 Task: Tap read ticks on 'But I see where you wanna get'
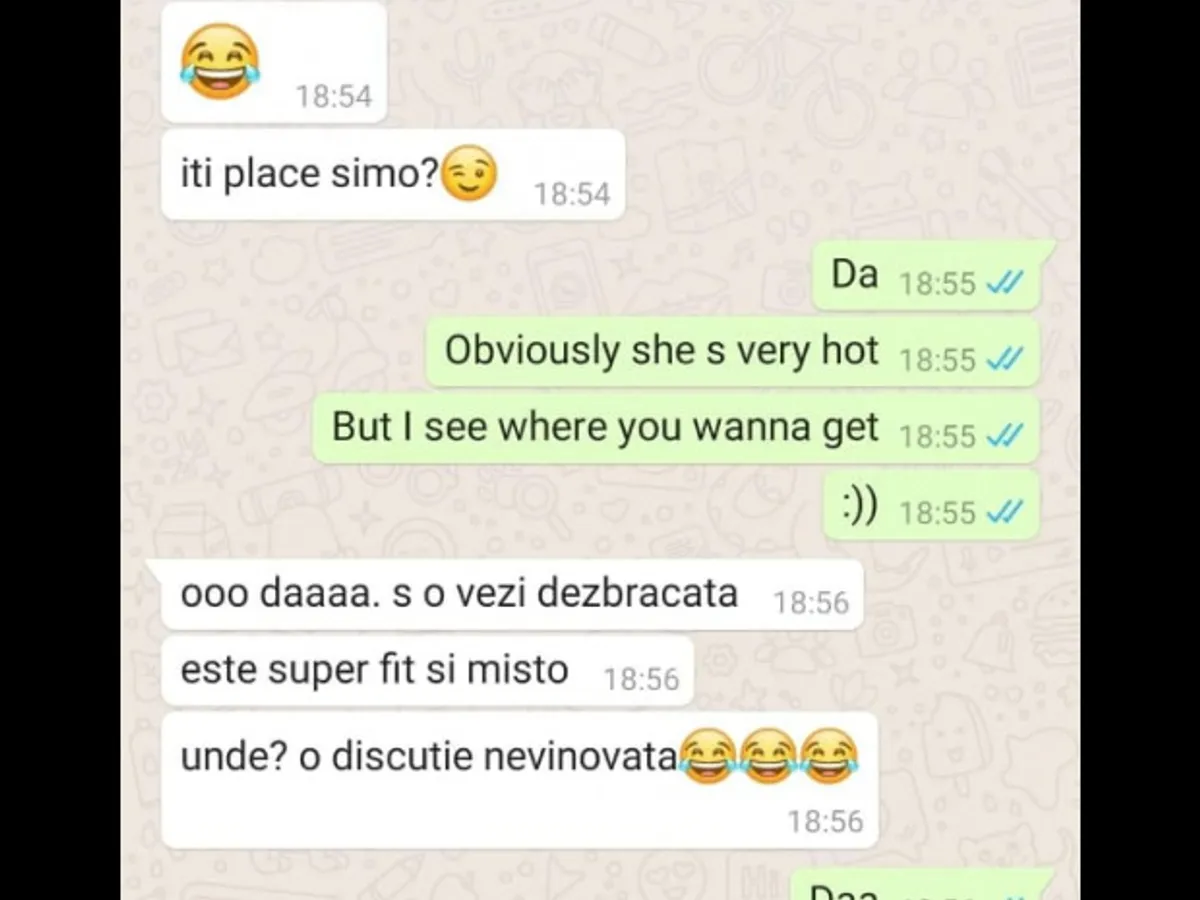pos(1005,436)
